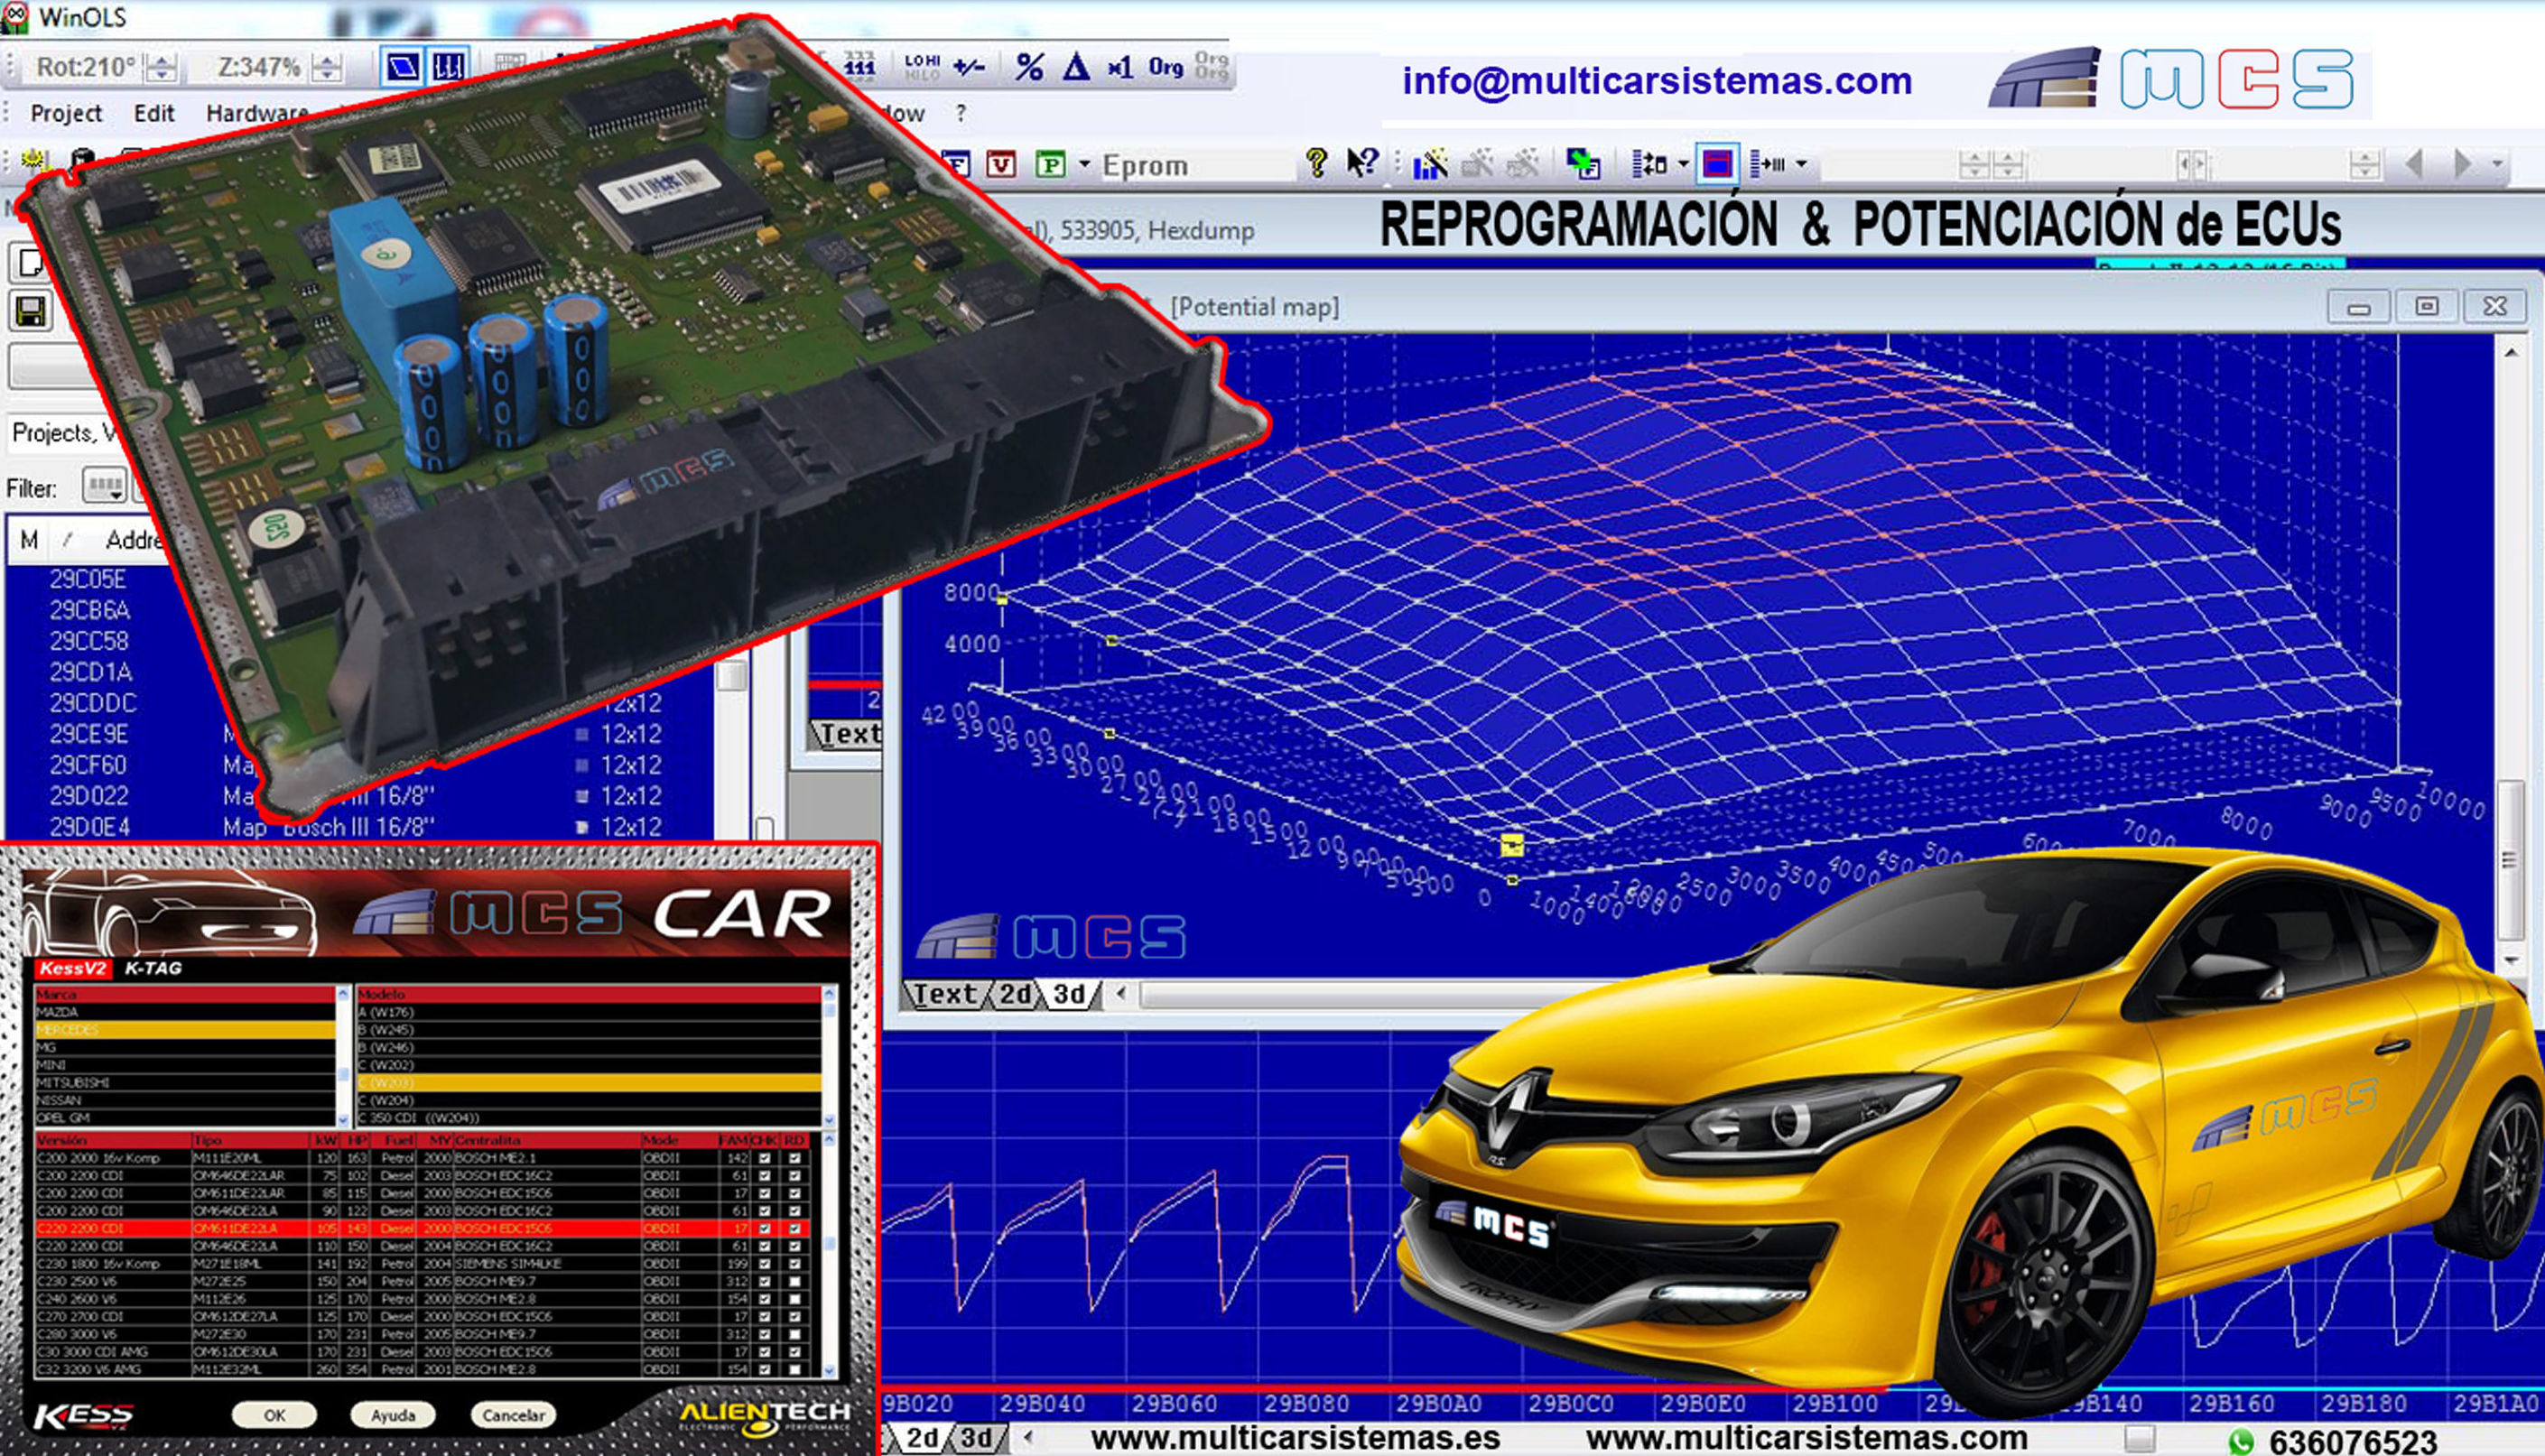Toggle CHK checkbox for C270 2700 CDI row
The height and width of the screenshot is (1456, 2545).
pyautogui.click(x=765, y=1317)
